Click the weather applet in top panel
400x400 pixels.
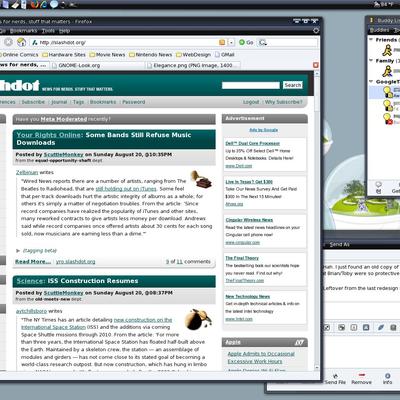pyautogui.click(x=384, y=4)
